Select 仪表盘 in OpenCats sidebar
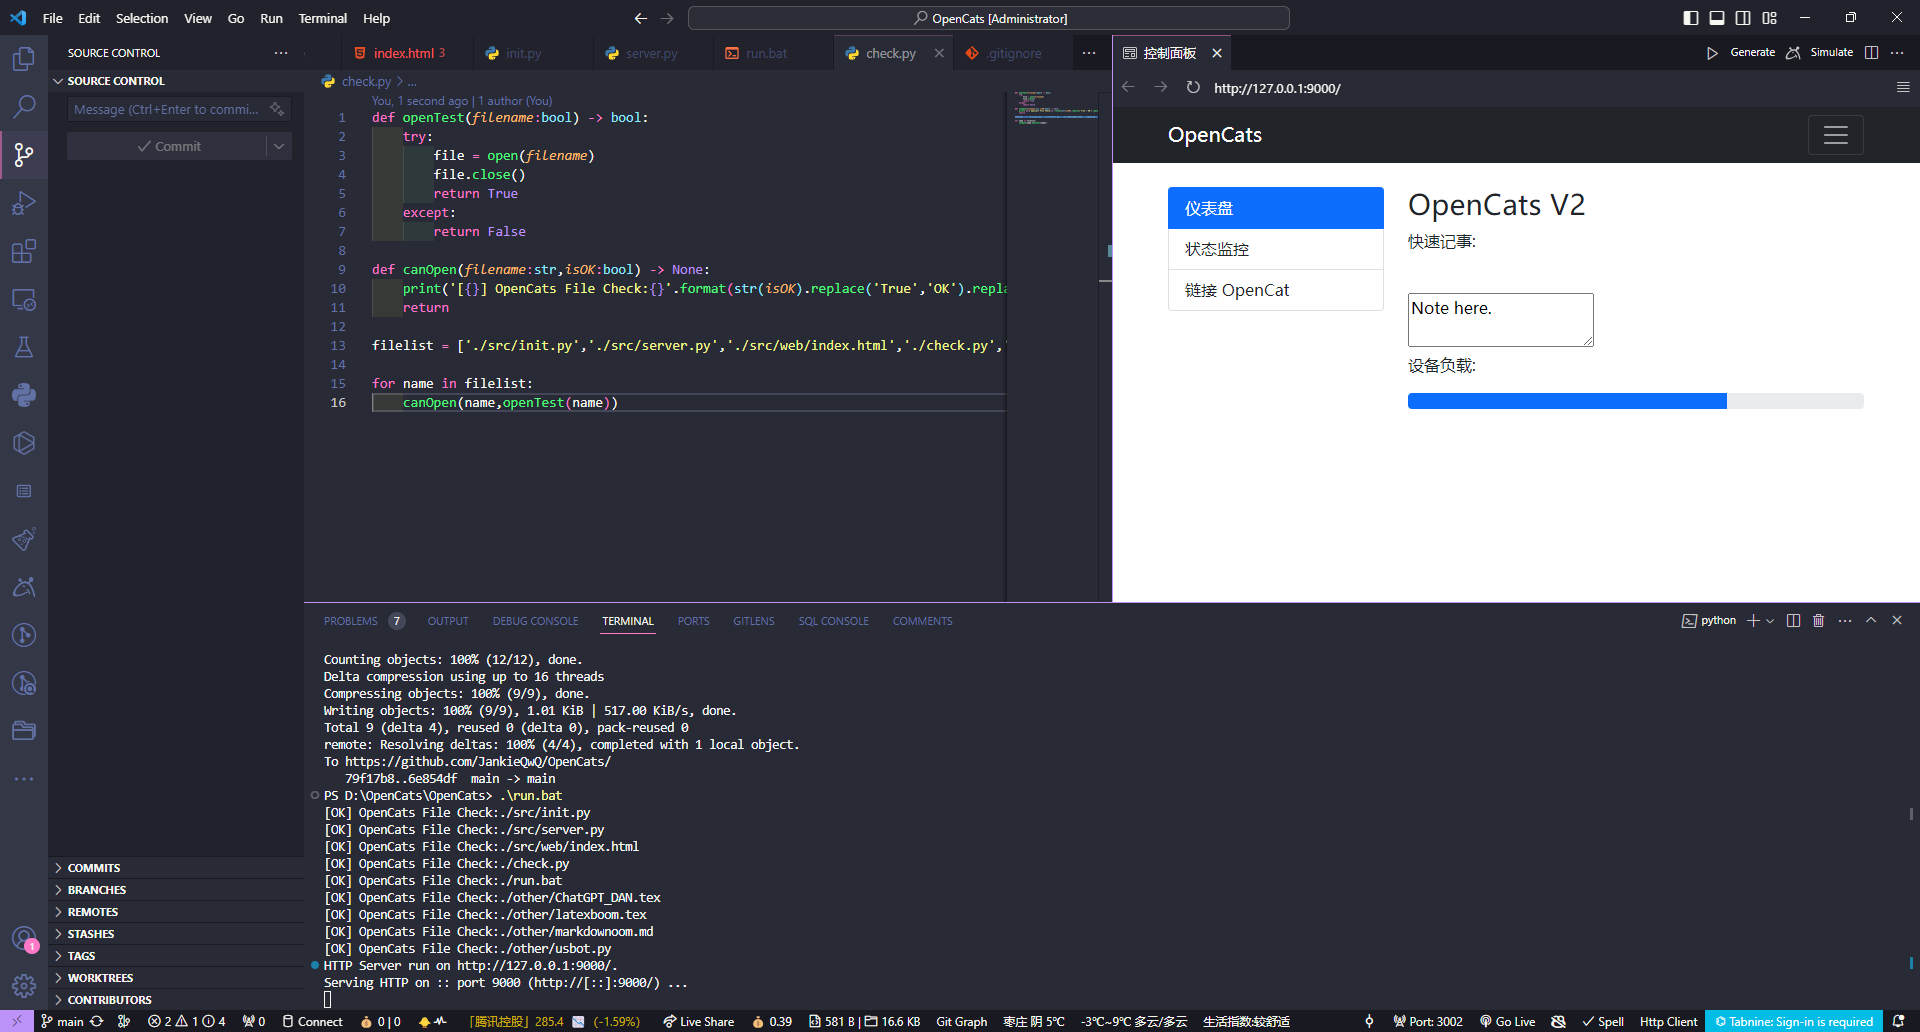The image size is (1920, 1032). pyautogui.click(x=1275, y=208)
